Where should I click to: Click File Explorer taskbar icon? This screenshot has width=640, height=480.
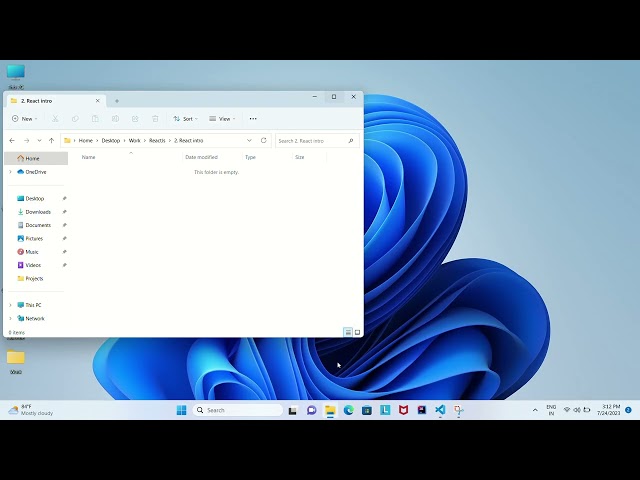[330, 410]
